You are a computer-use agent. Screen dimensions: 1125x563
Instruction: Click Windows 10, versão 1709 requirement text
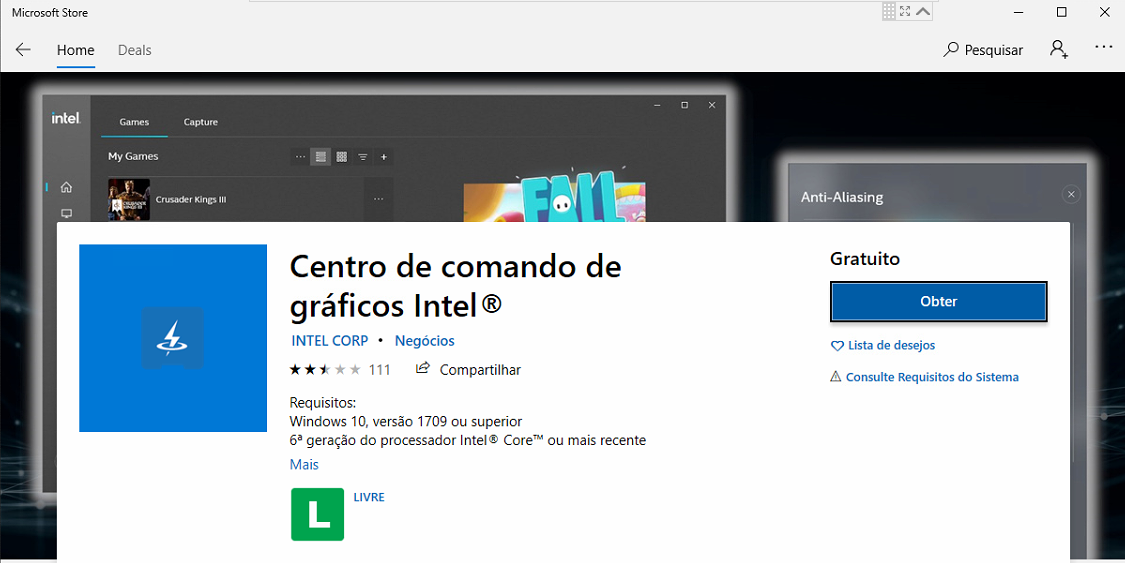click(405, 421)
